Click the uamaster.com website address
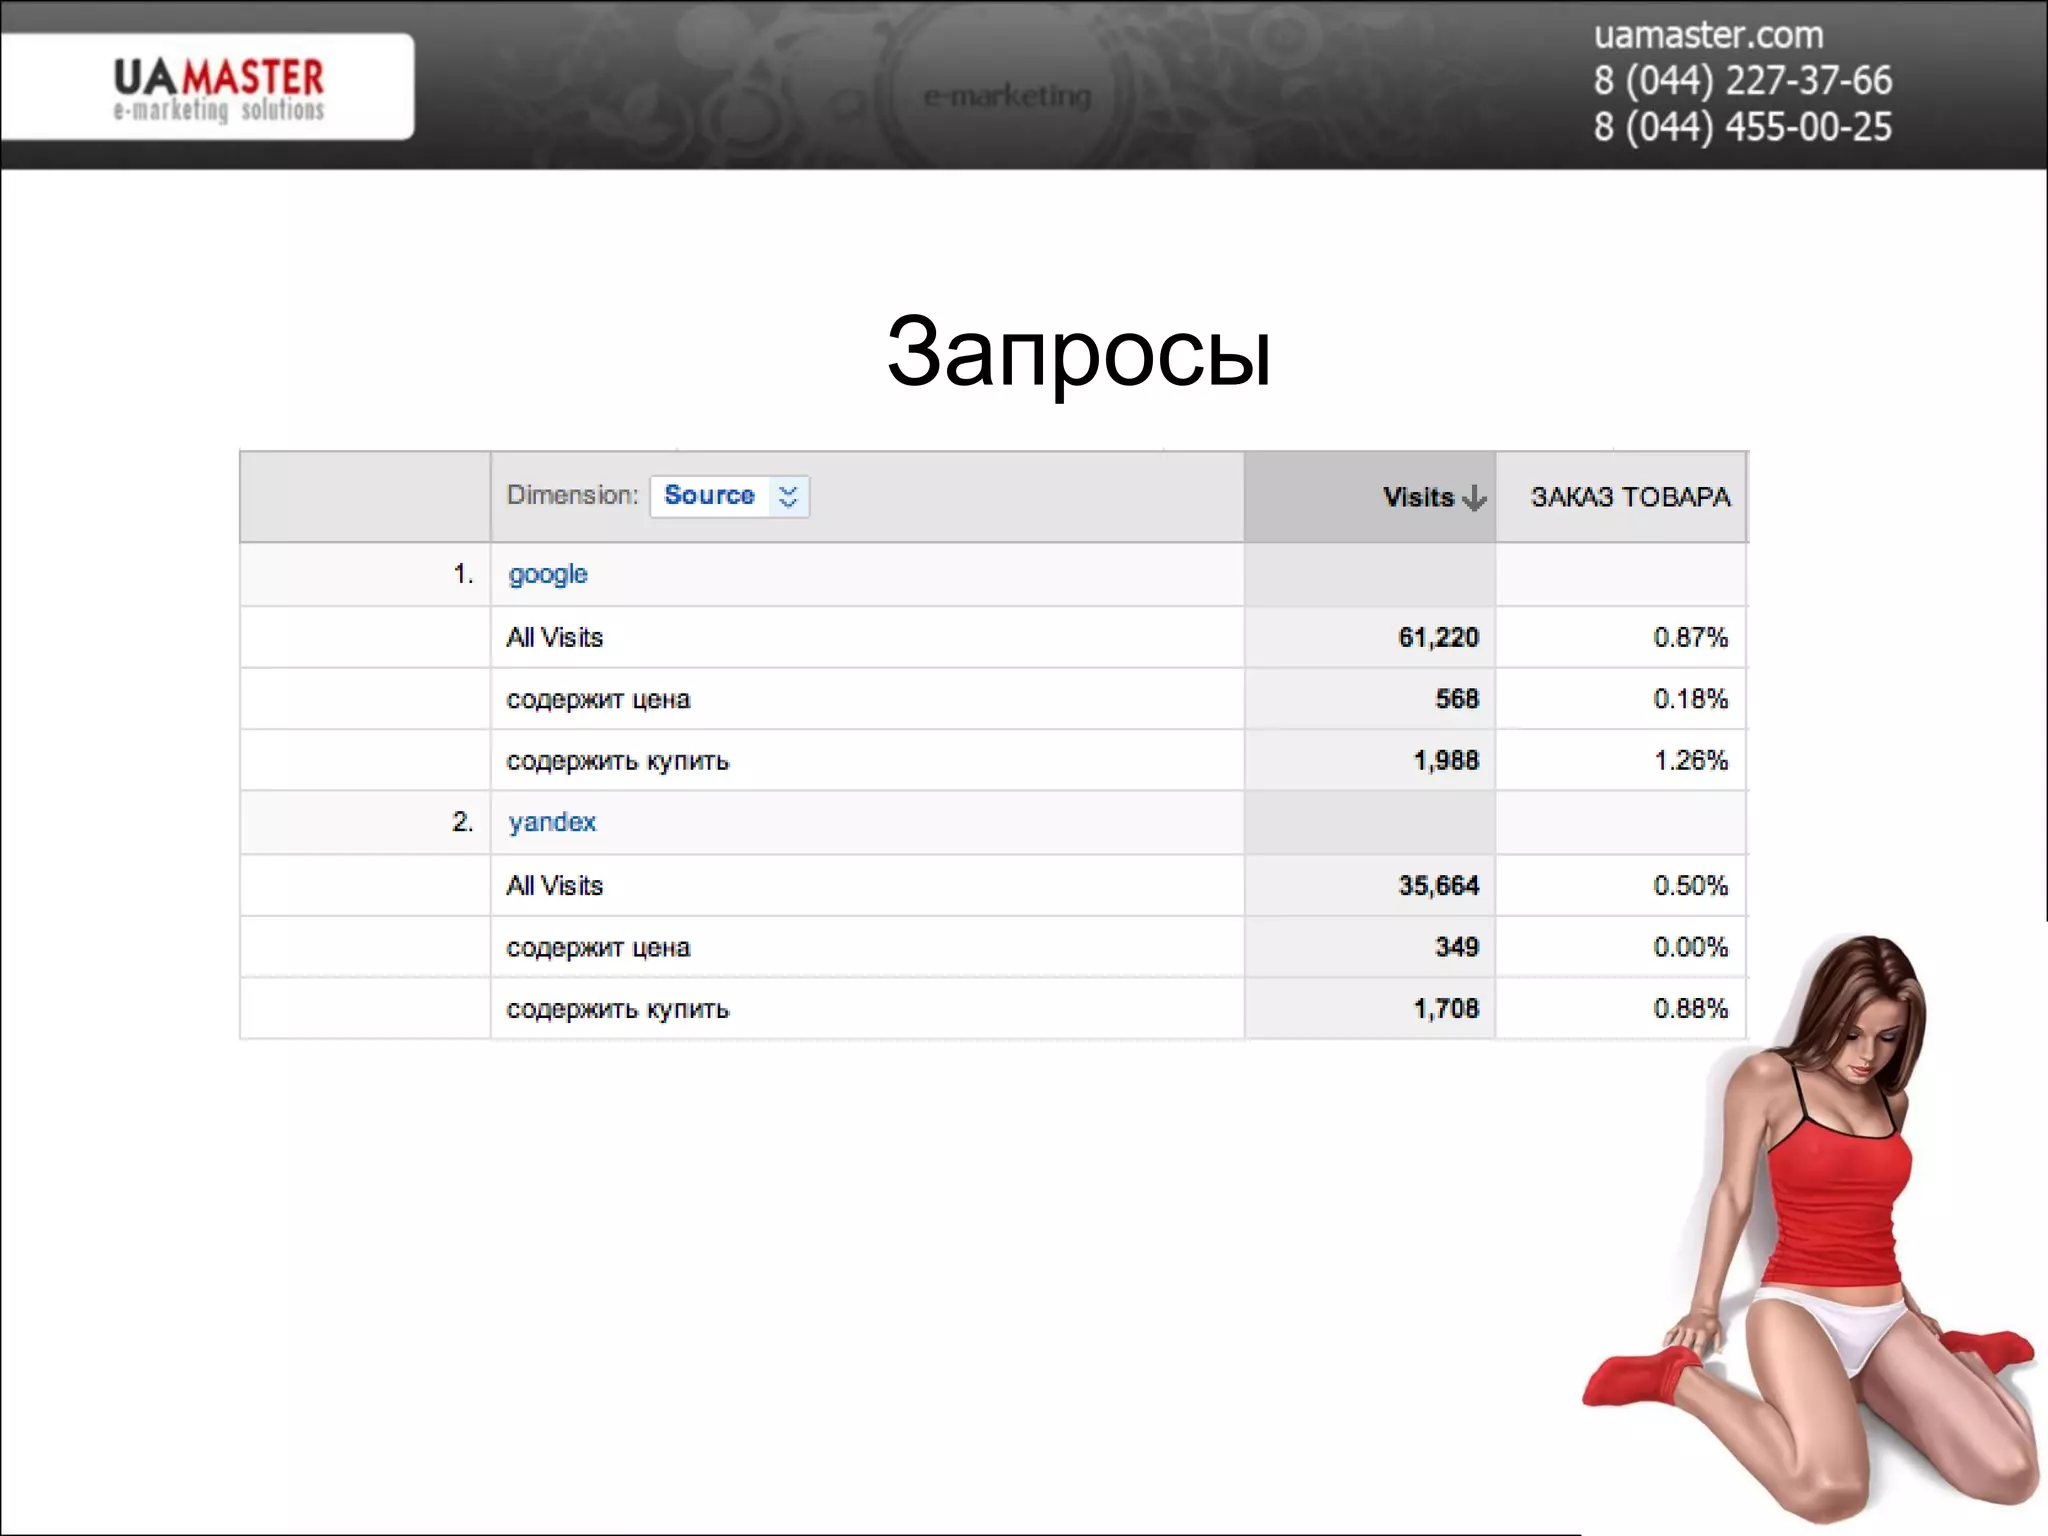Screen dimensions: 2048x1536 click(x=1708, y=35)
